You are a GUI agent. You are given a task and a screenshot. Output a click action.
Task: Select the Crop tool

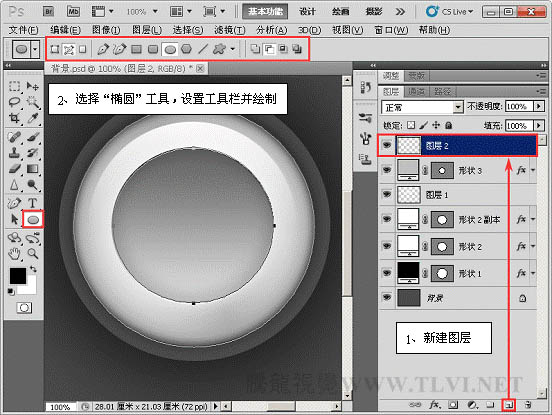(x=14, y=118)
